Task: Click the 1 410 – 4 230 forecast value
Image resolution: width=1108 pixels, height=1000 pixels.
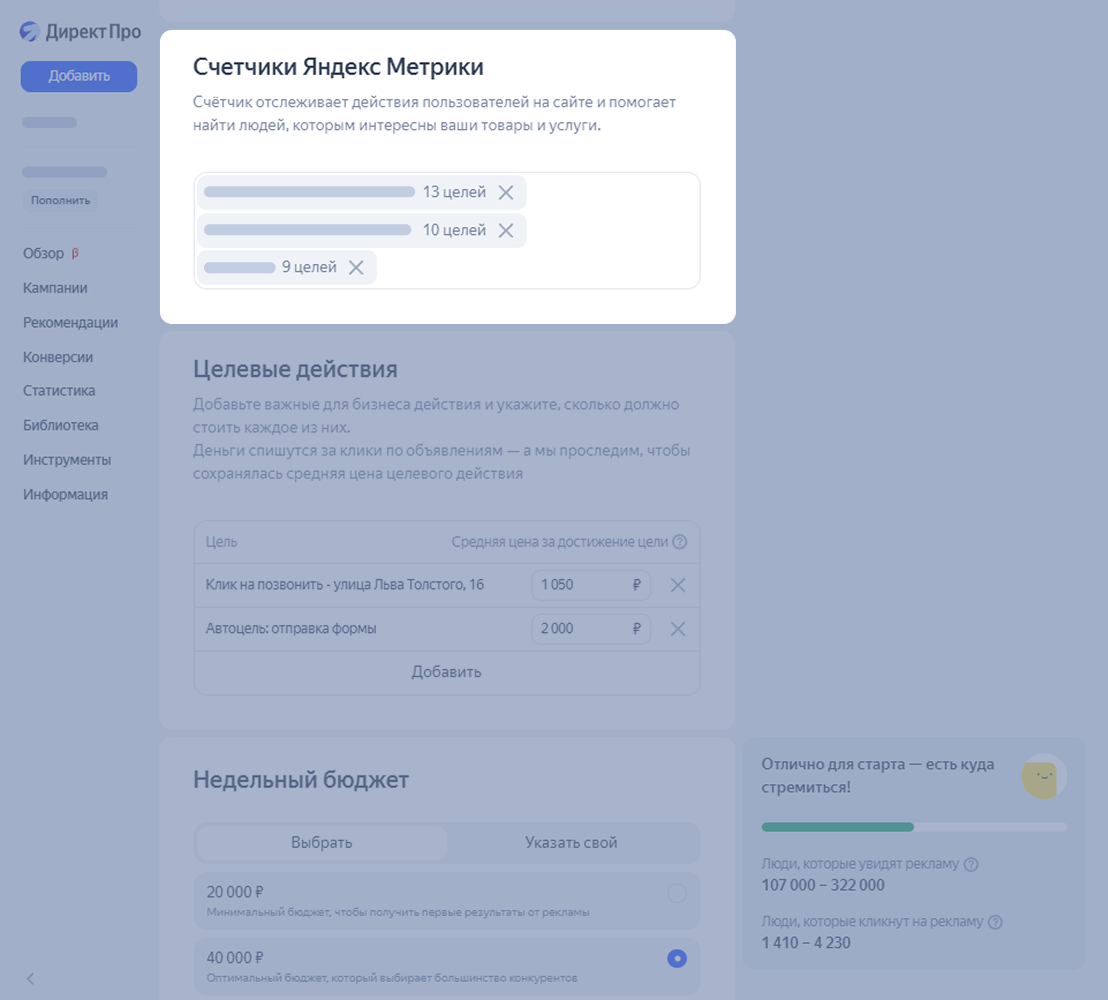Action: [806, 943]
